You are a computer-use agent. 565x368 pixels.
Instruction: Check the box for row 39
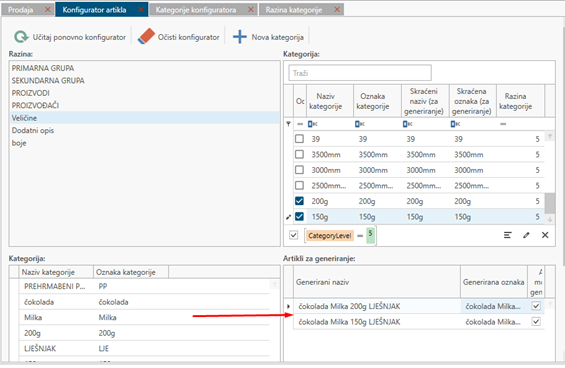click(299, 139)
